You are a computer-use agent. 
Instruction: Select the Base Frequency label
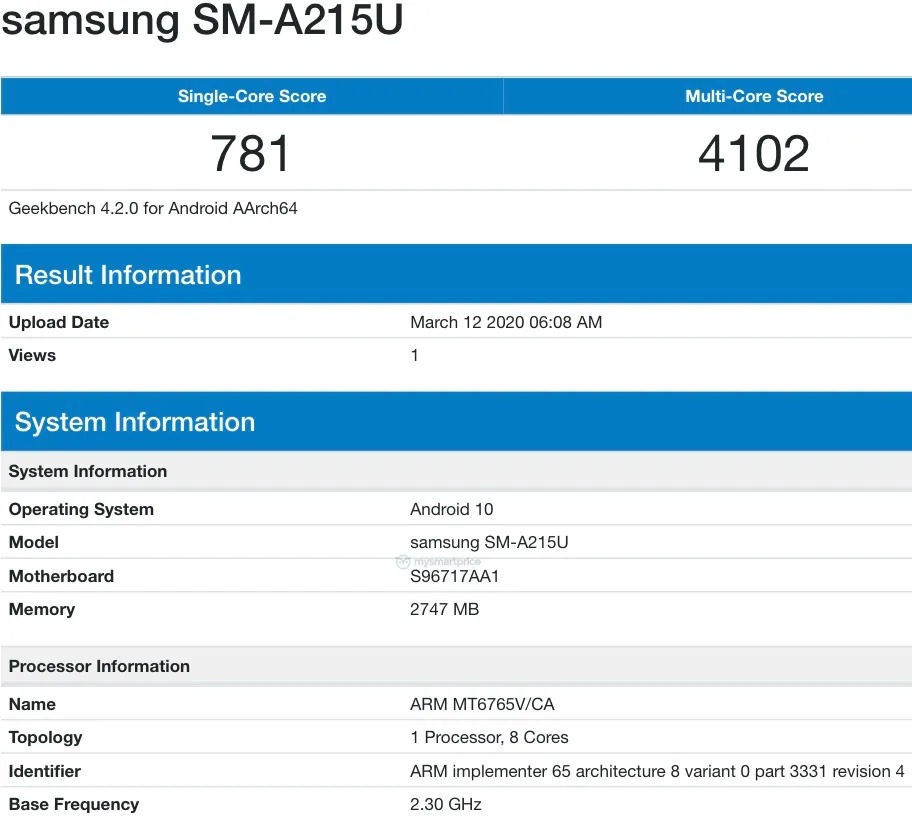pos(74,804)
